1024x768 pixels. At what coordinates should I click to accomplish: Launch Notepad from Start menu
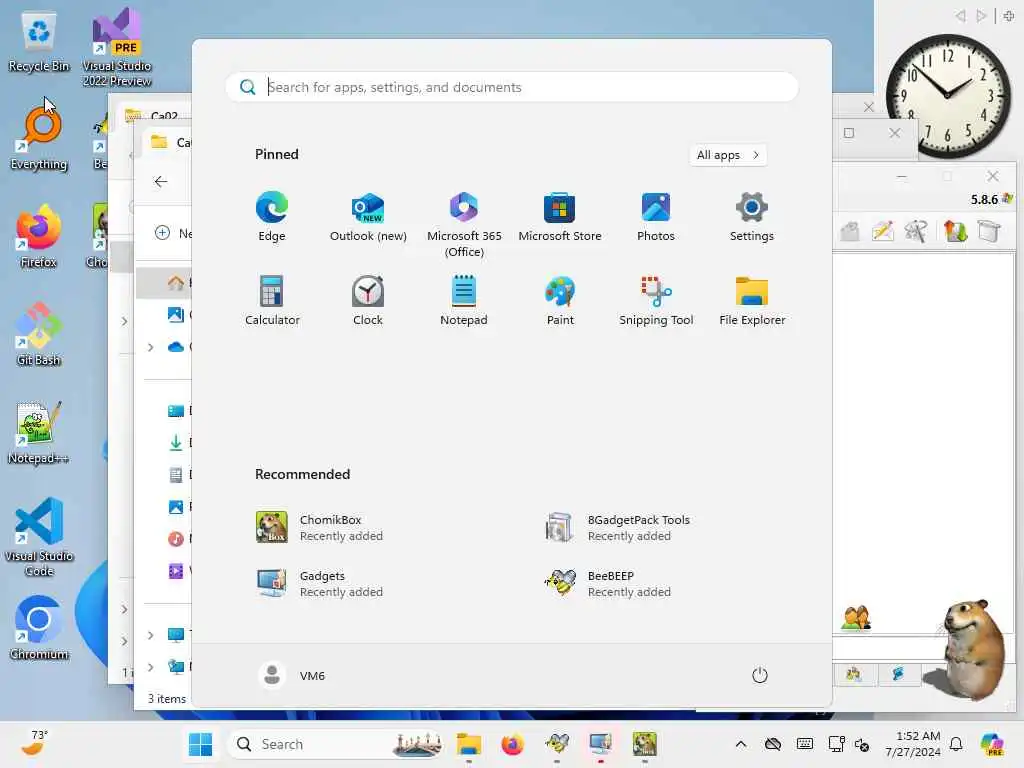pos(464,300)
